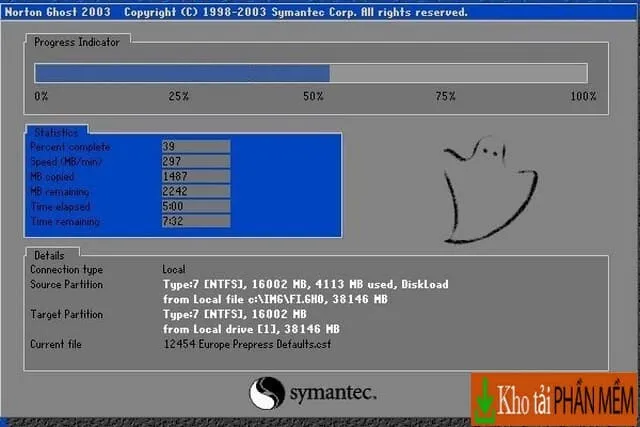Screen dimensions: 640x427
Task: Click source text '4113 MB used, DiskLoad'
Action: tap(382, 285)
